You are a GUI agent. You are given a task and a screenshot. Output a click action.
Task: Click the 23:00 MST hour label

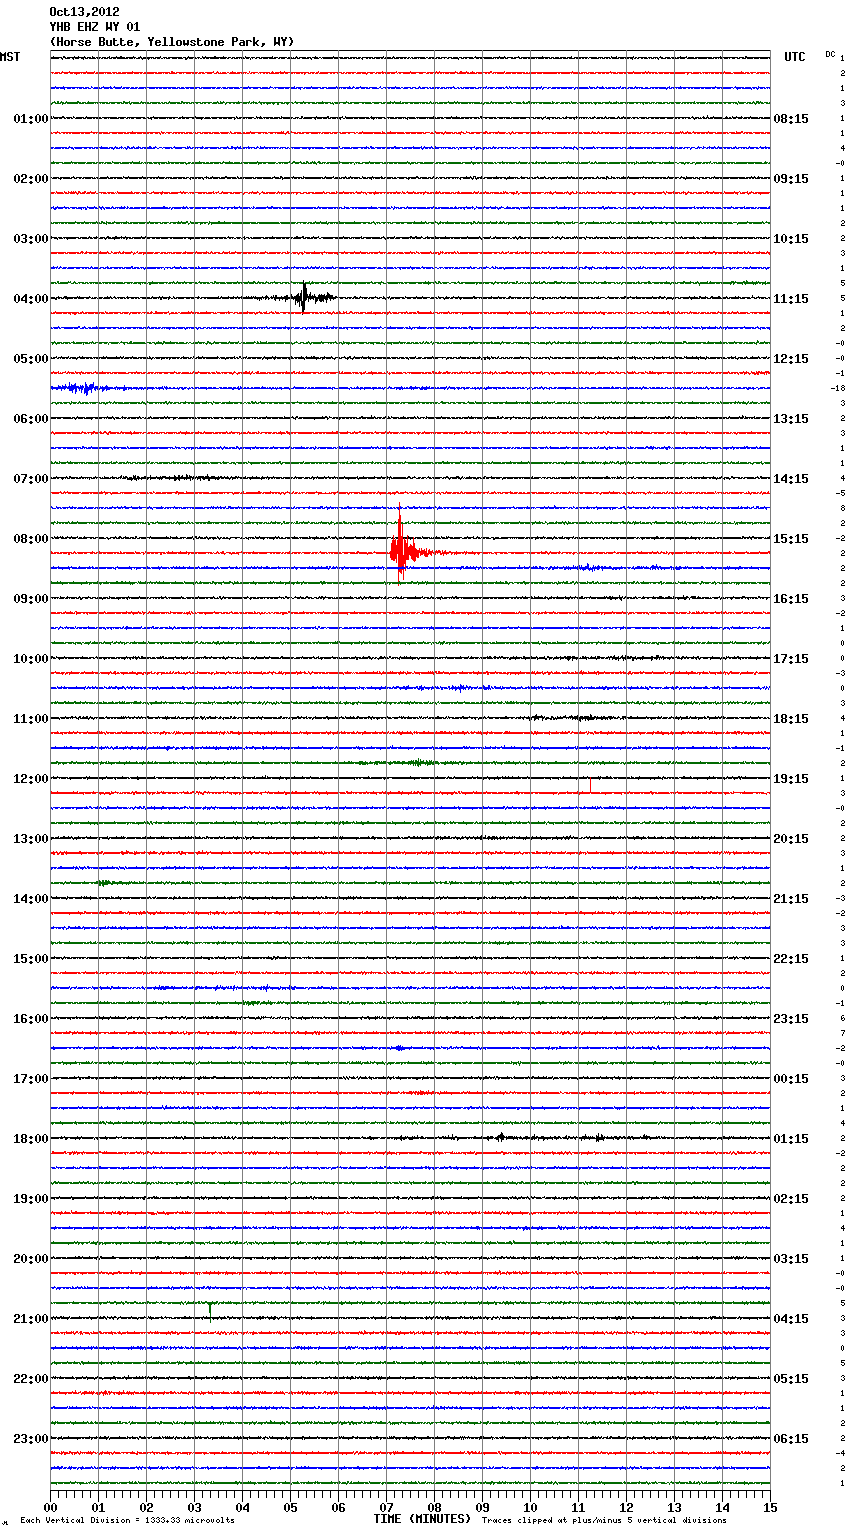tap(30, 1439)
